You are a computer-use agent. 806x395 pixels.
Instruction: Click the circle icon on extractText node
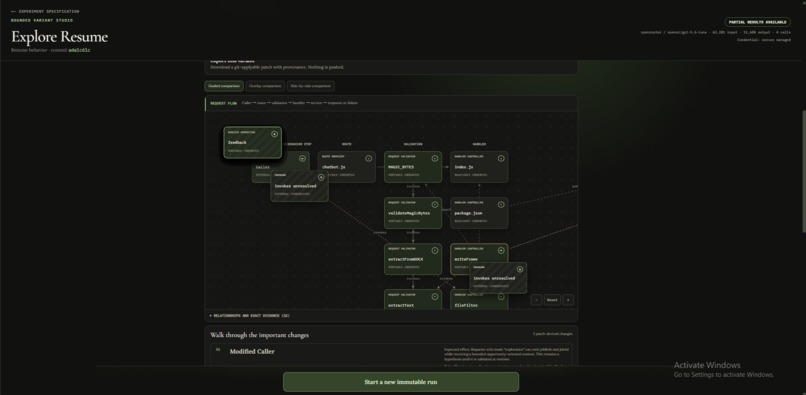pyautogui.click(x=435, y=296)
